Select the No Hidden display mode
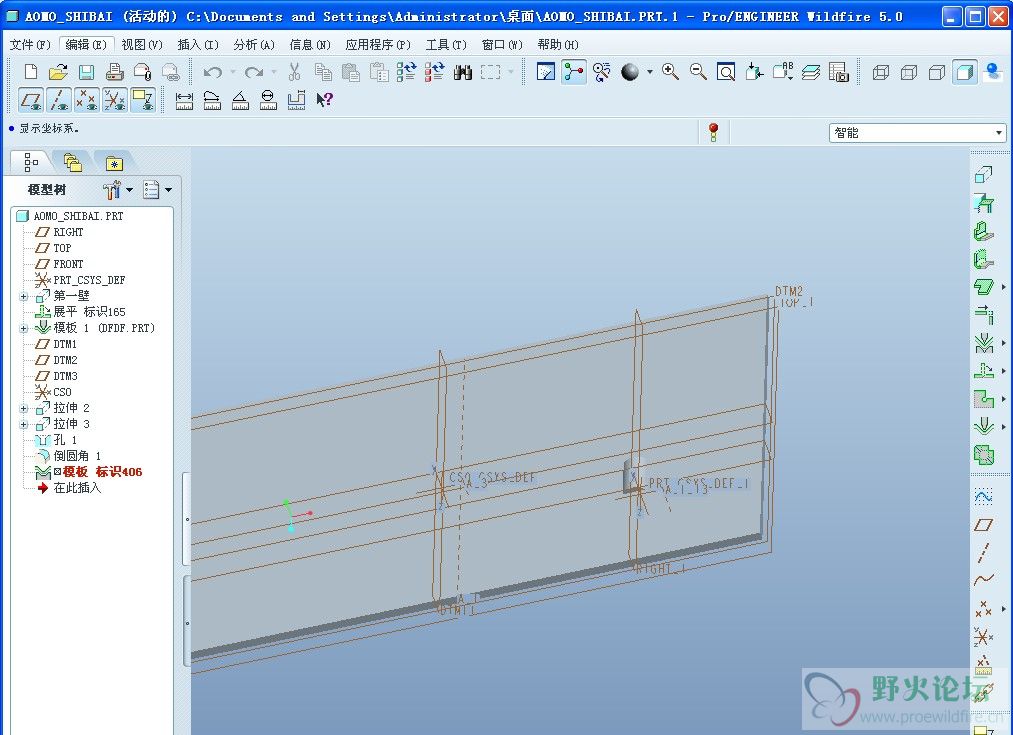This screenshot has width=1013, height=735. [937, 72]
